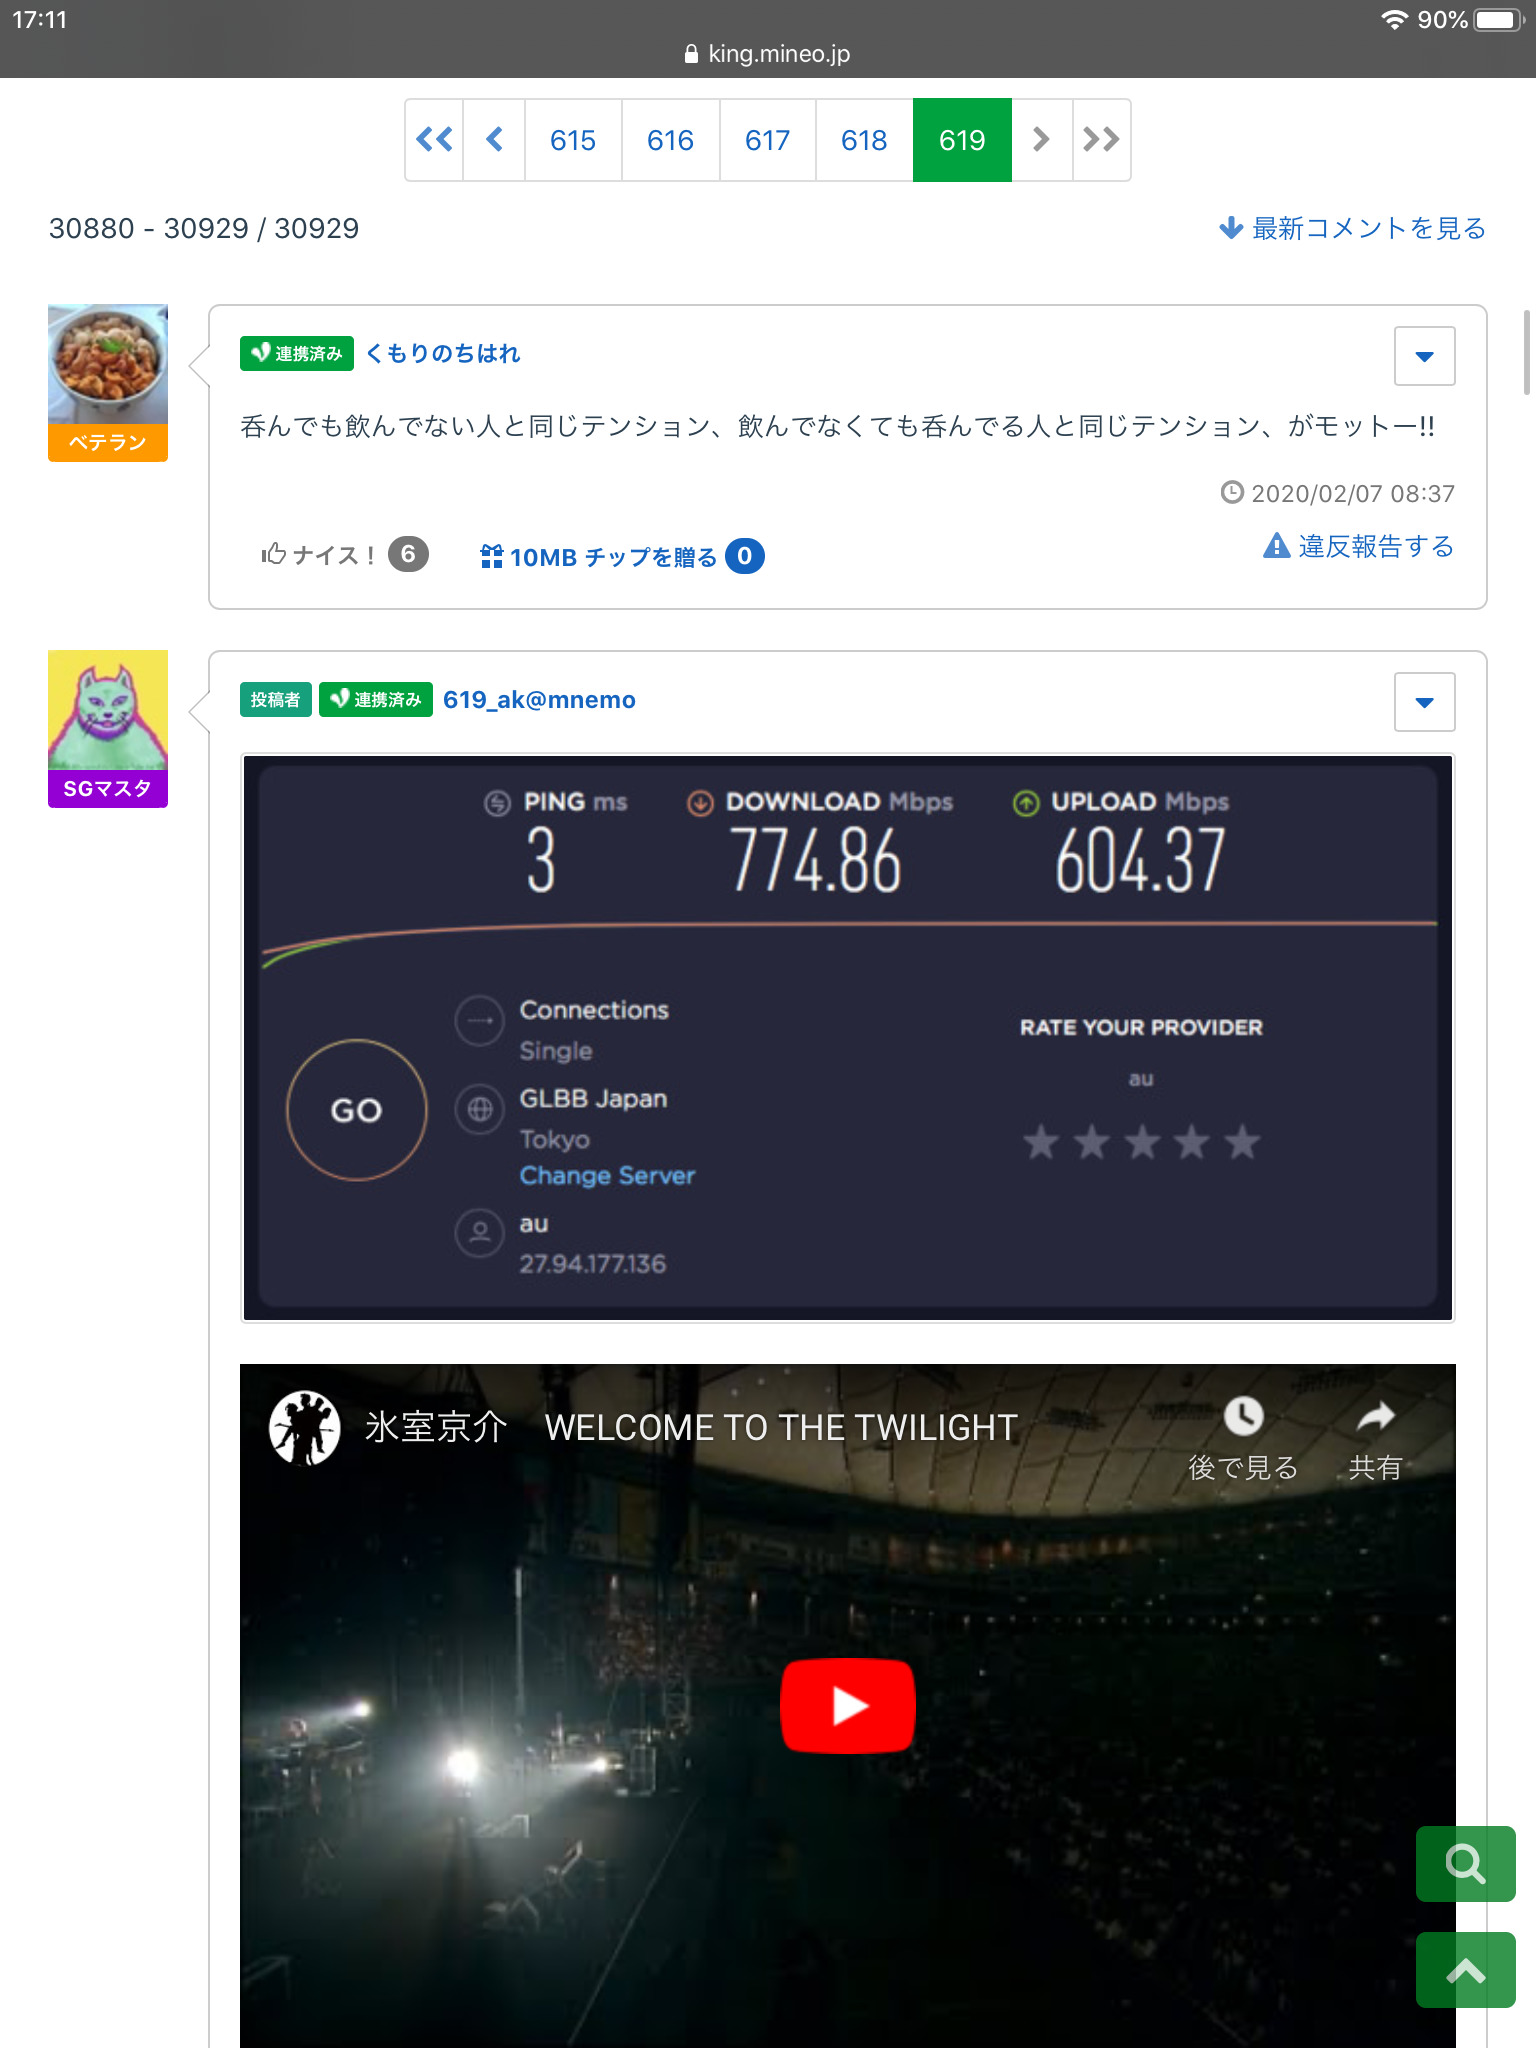
Task: Click the YouTube 後で見る clock icon
Action: pos(1243,1417)
